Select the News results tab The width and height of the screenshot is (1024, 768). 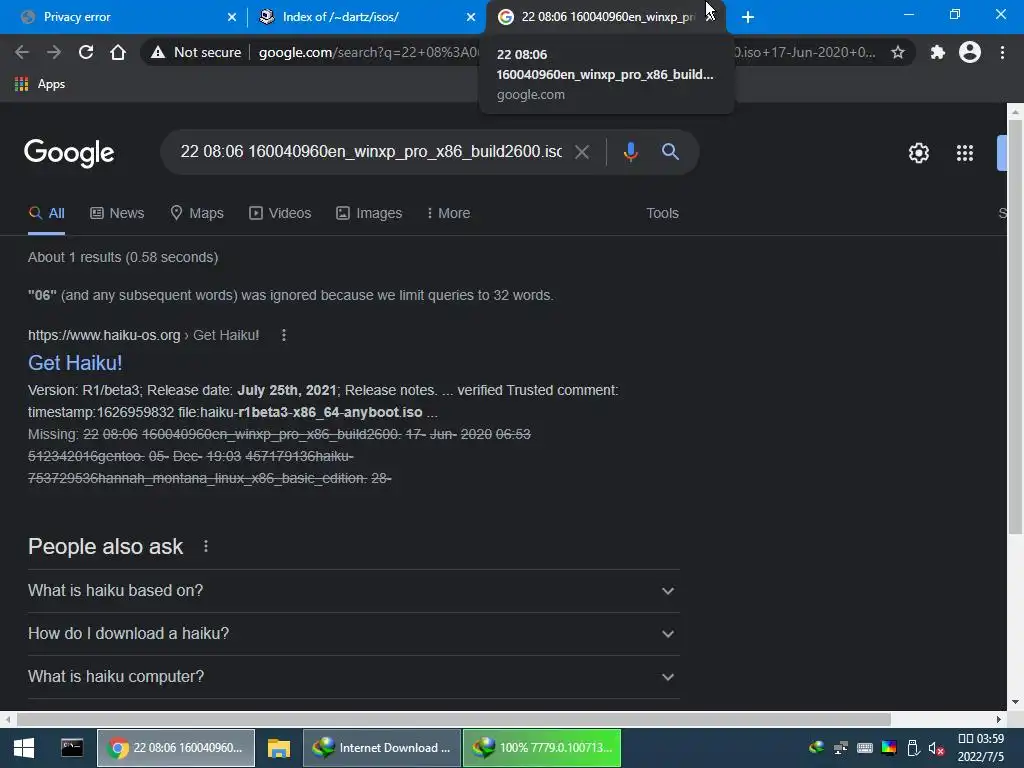point(117,213)
